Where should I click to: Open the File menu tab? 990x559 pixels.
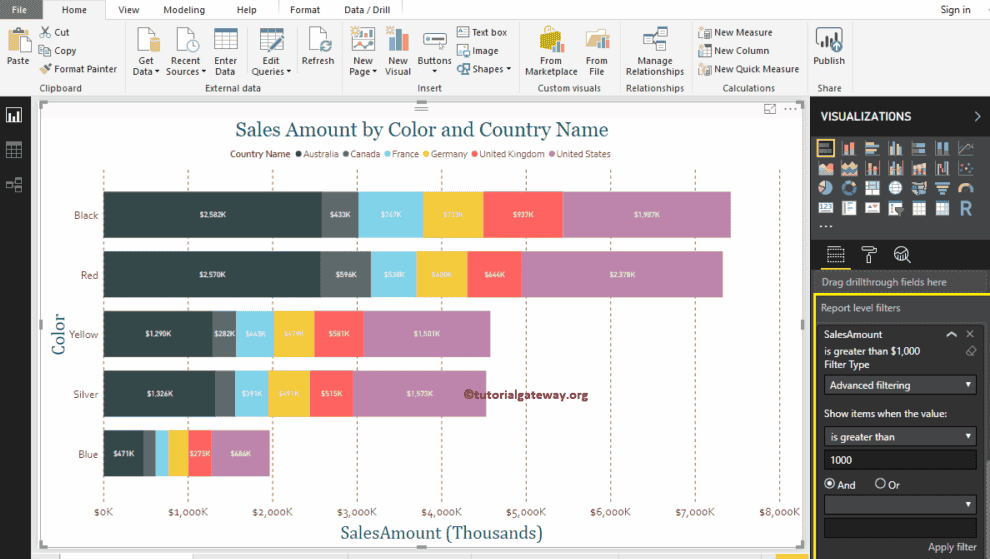[20, 9]
